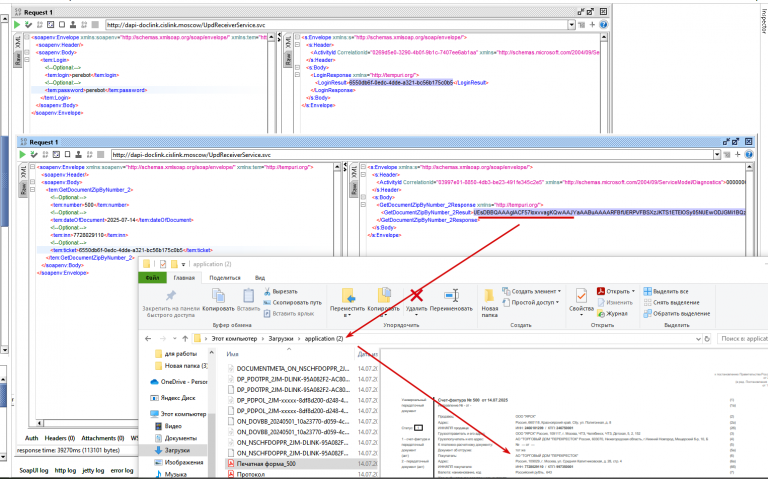Click the gray stop/cancel square in lower Request 1 toolbar
This screenshot has width=768, height=479.
pos(101,154)
